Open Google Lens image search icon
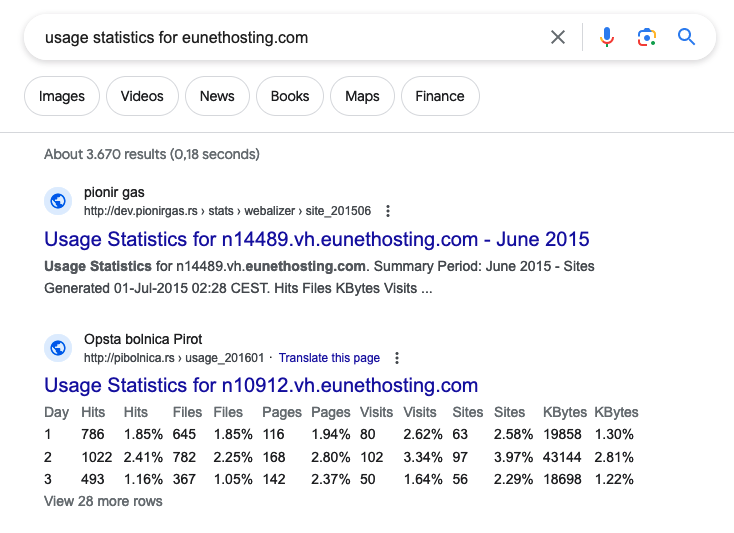This screenshot has width=734, height=533. (646, 37)
